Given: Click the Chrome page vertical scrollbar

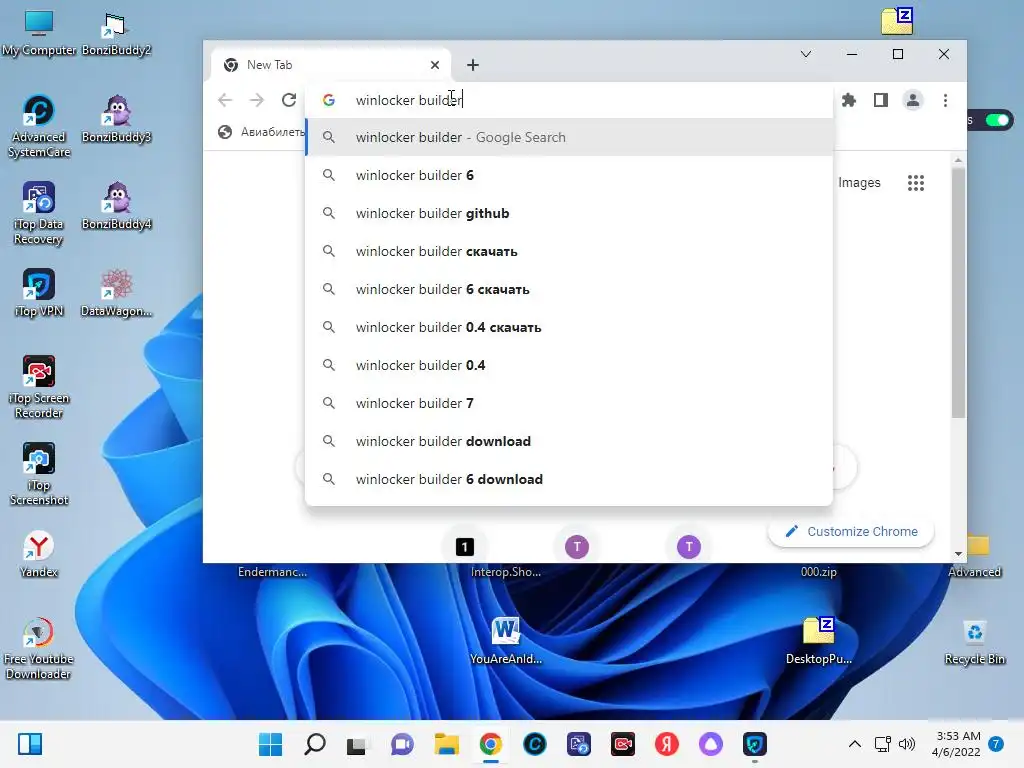Looking at the screenshot, I should (x=958, y=293).
